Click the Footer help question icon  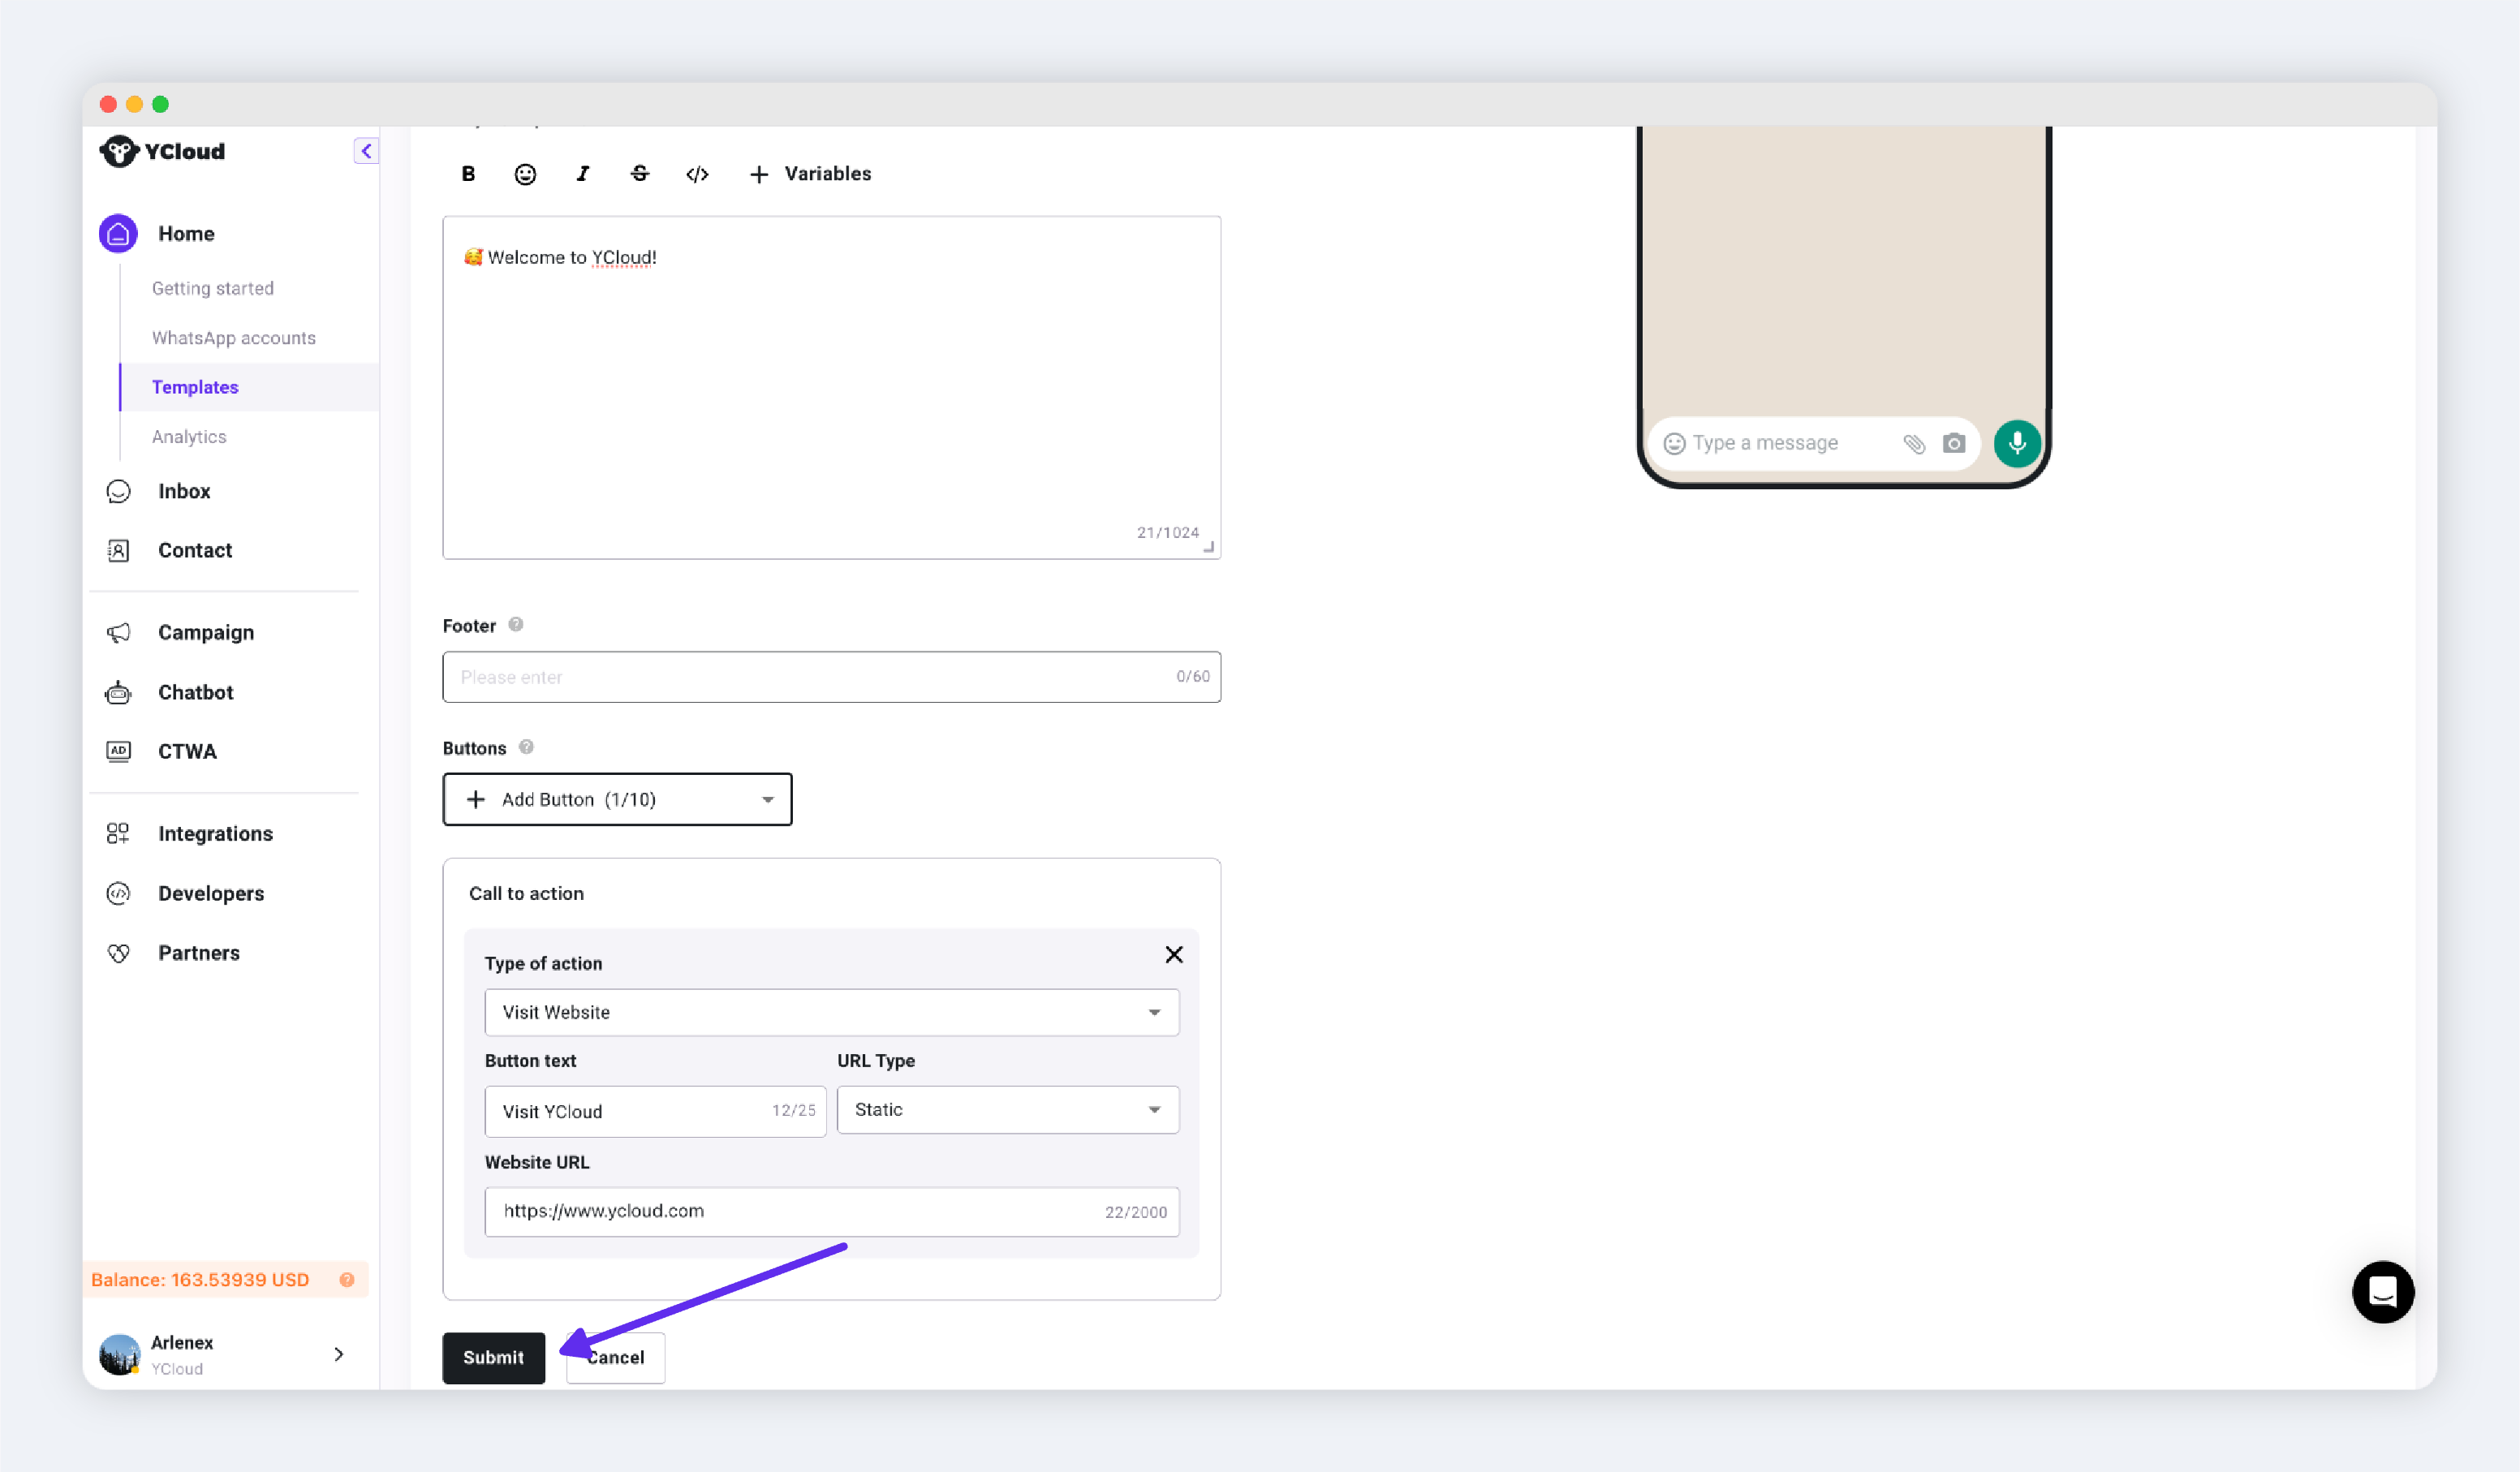tap(516, 624)
